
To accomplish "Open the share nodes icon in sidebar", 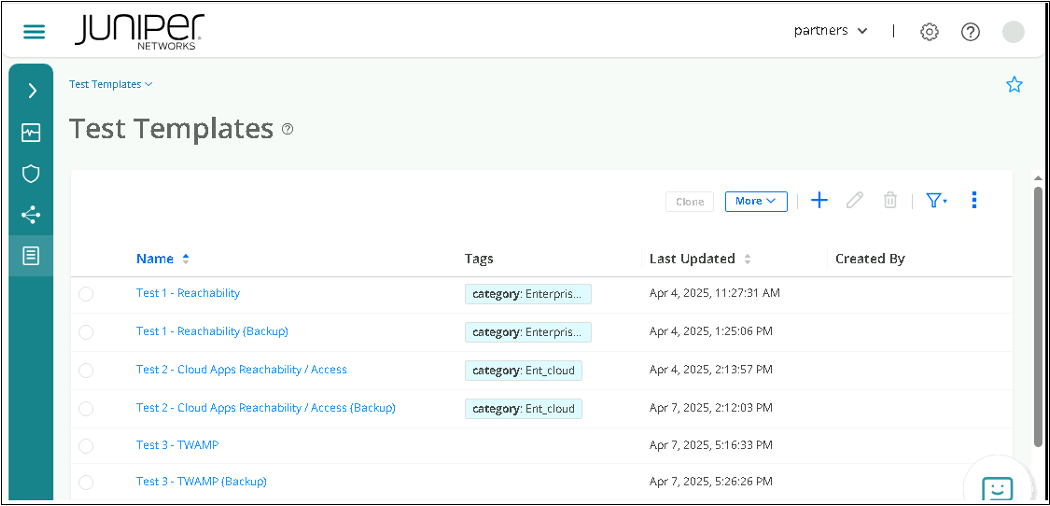I will [31, 215].
